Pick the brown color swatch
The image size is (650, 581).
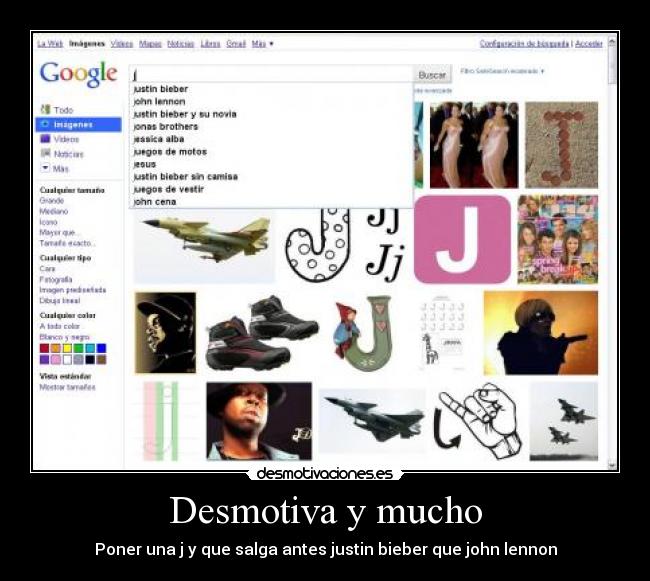click(101, 359)
